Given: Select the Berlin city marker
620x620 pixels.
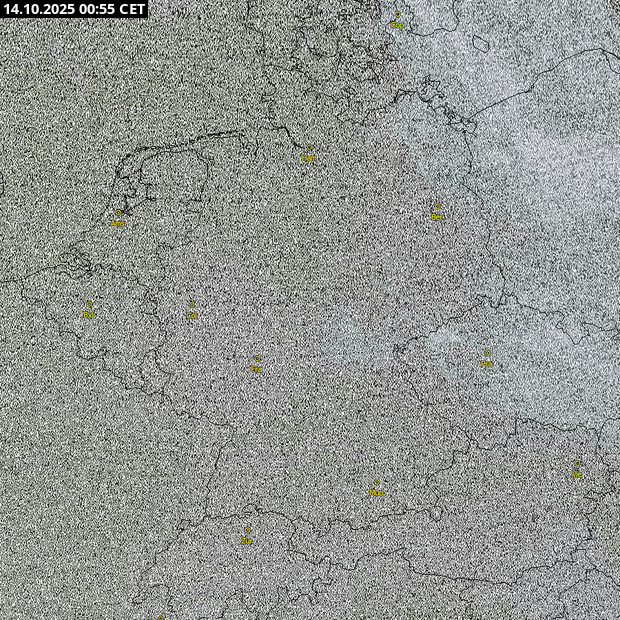Looking at the screenshot, I should pyautogui.click(x=437, y=207).
